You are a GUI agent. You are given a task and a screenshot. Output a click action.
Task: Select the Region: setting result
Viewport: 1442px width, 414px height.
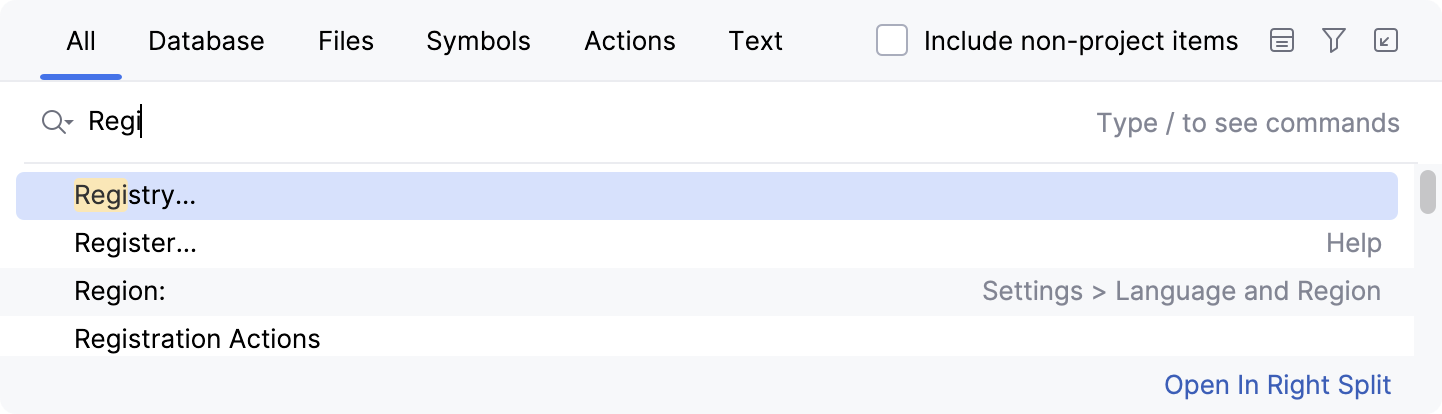pyautogui.click(x=120, y=292)
